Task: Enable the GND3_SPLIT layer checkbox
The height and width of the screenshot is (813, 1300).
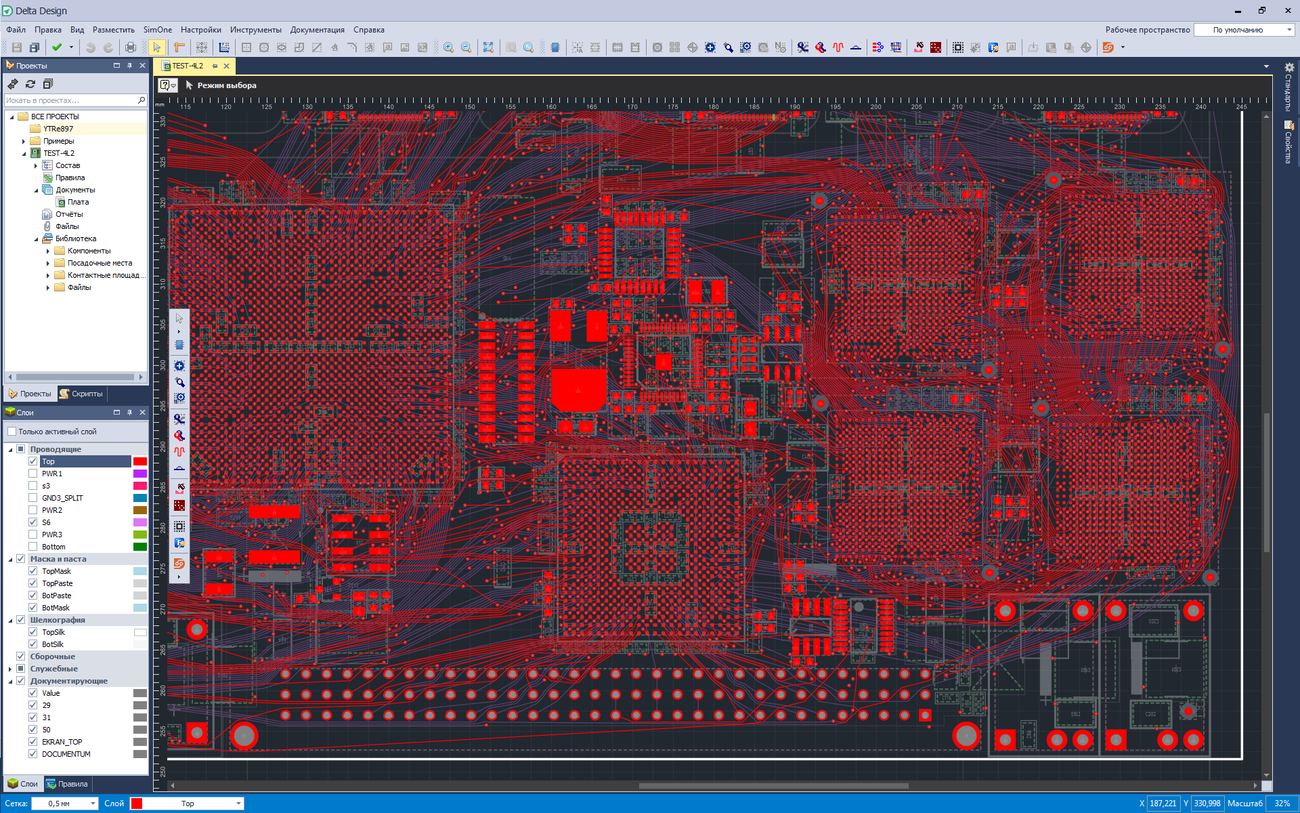Action: [x=33, y=498]
